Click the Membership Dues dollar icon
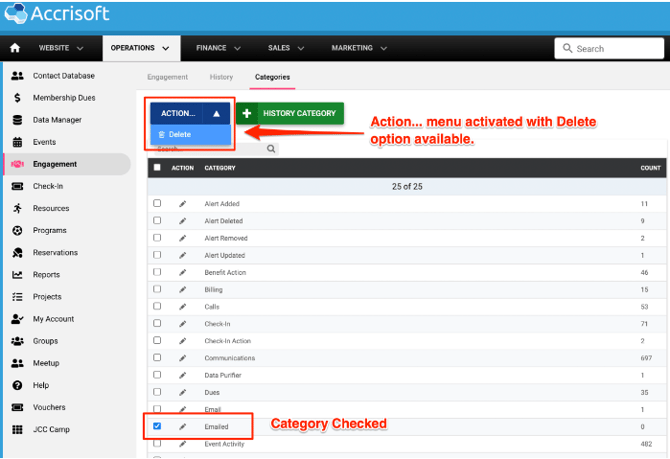The height and width of the screenshot is (459, 670). tap(17, 98)
